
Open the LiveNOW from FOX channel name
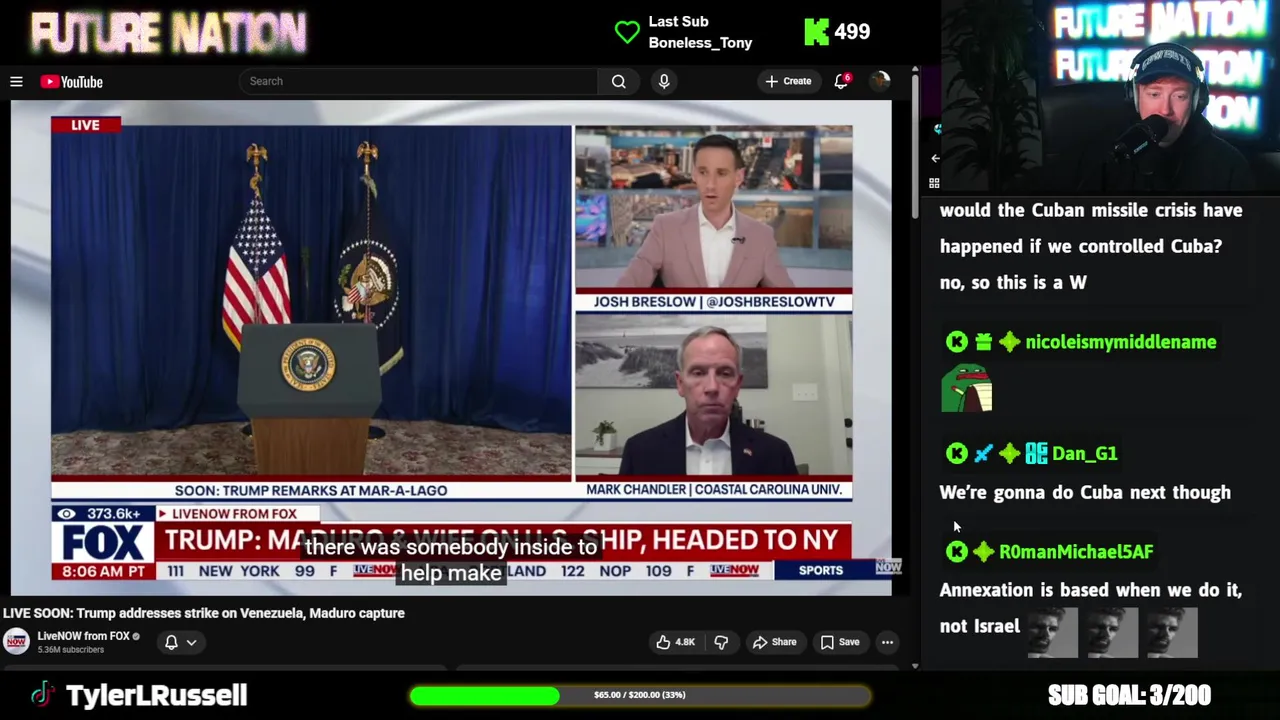click(x=84, y=636)
